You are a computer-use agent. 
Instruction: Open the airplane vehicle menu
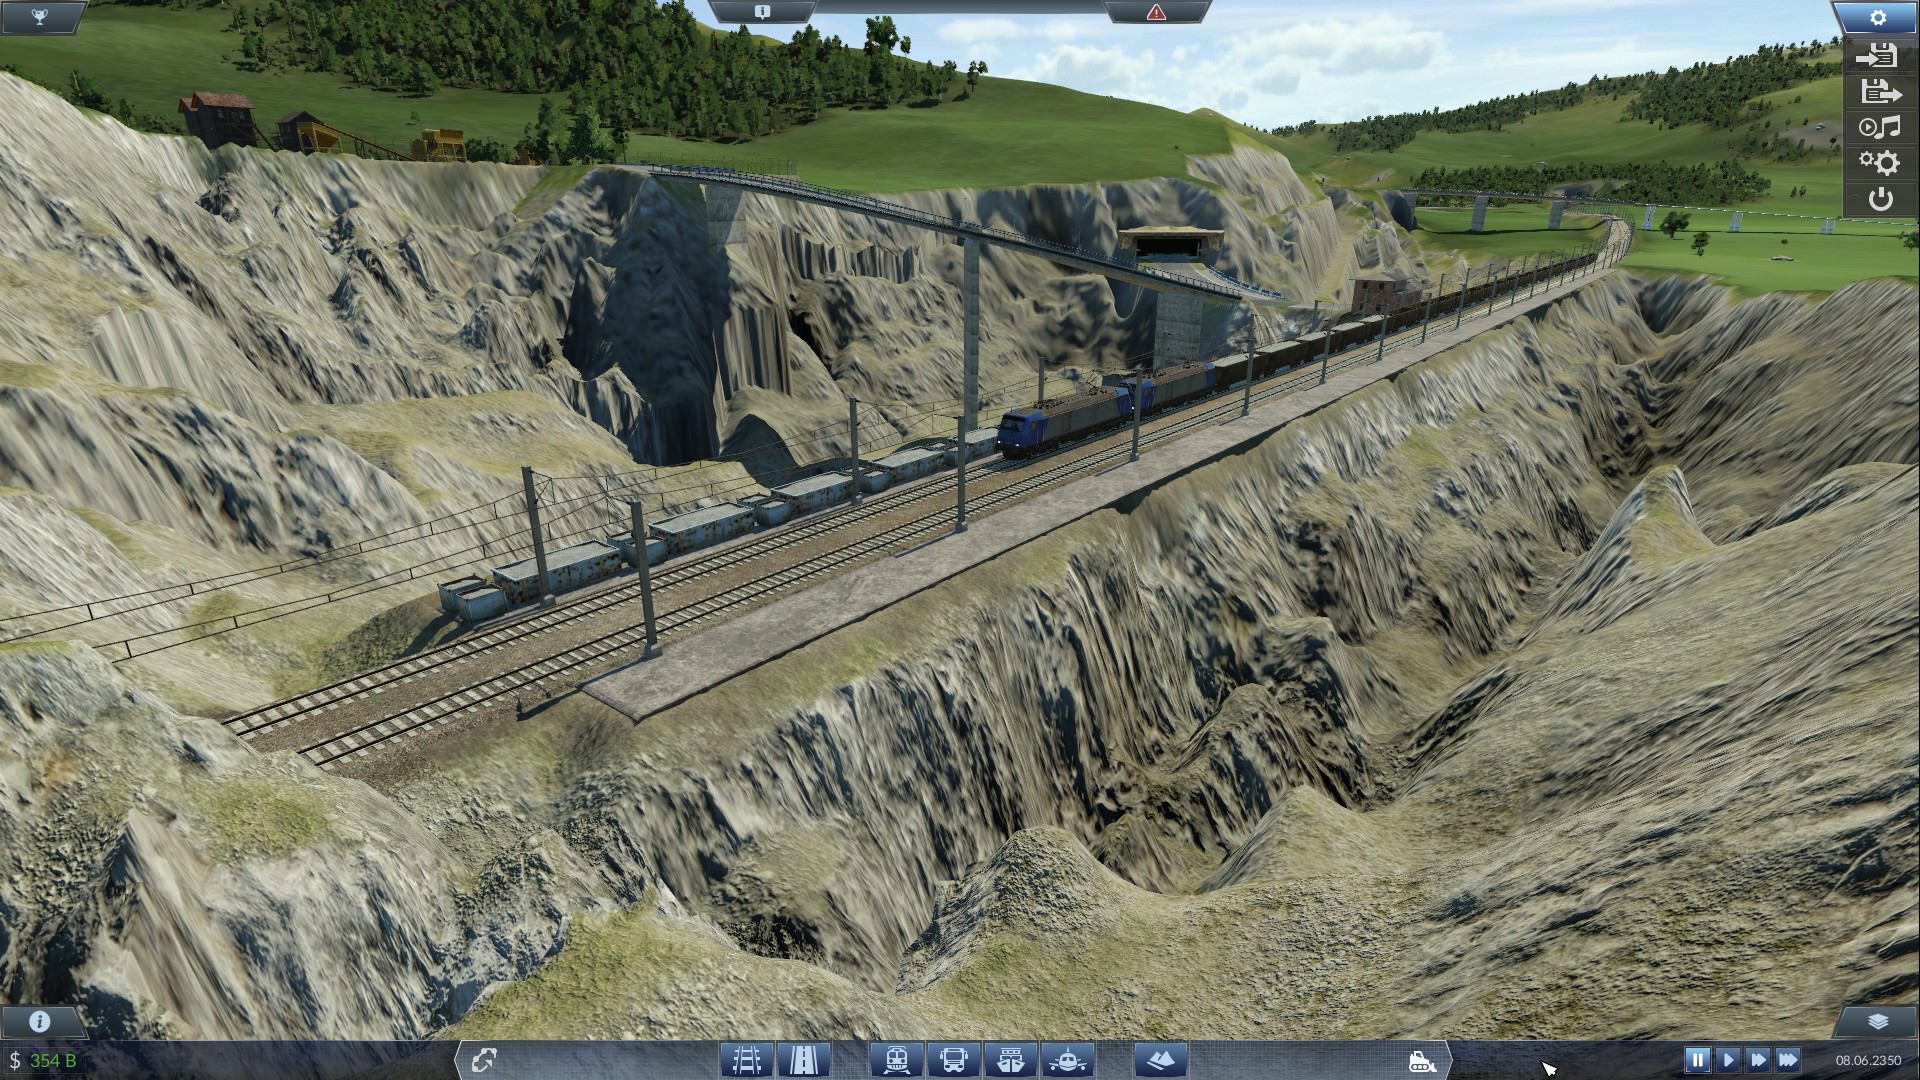click(x=1067, y=1059)
